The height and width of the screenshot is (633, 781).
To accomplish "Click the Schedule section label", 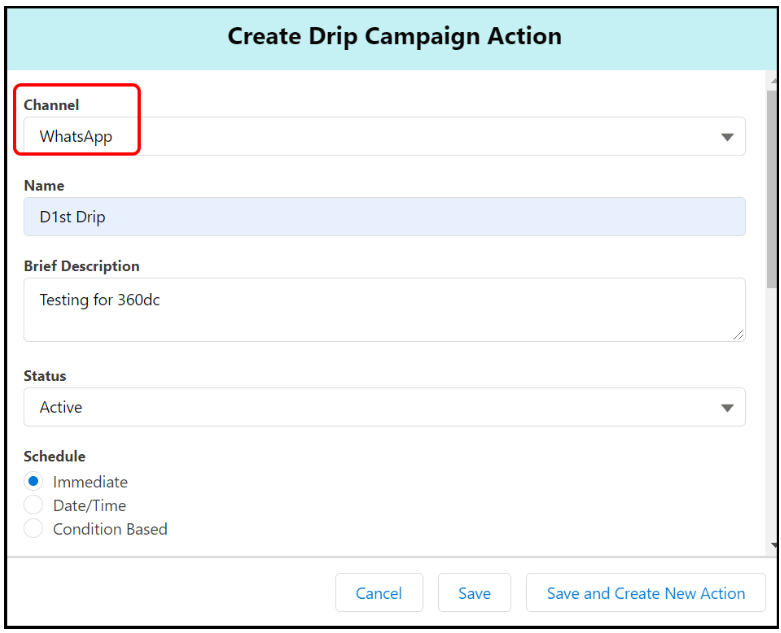I will coord(55,456).
